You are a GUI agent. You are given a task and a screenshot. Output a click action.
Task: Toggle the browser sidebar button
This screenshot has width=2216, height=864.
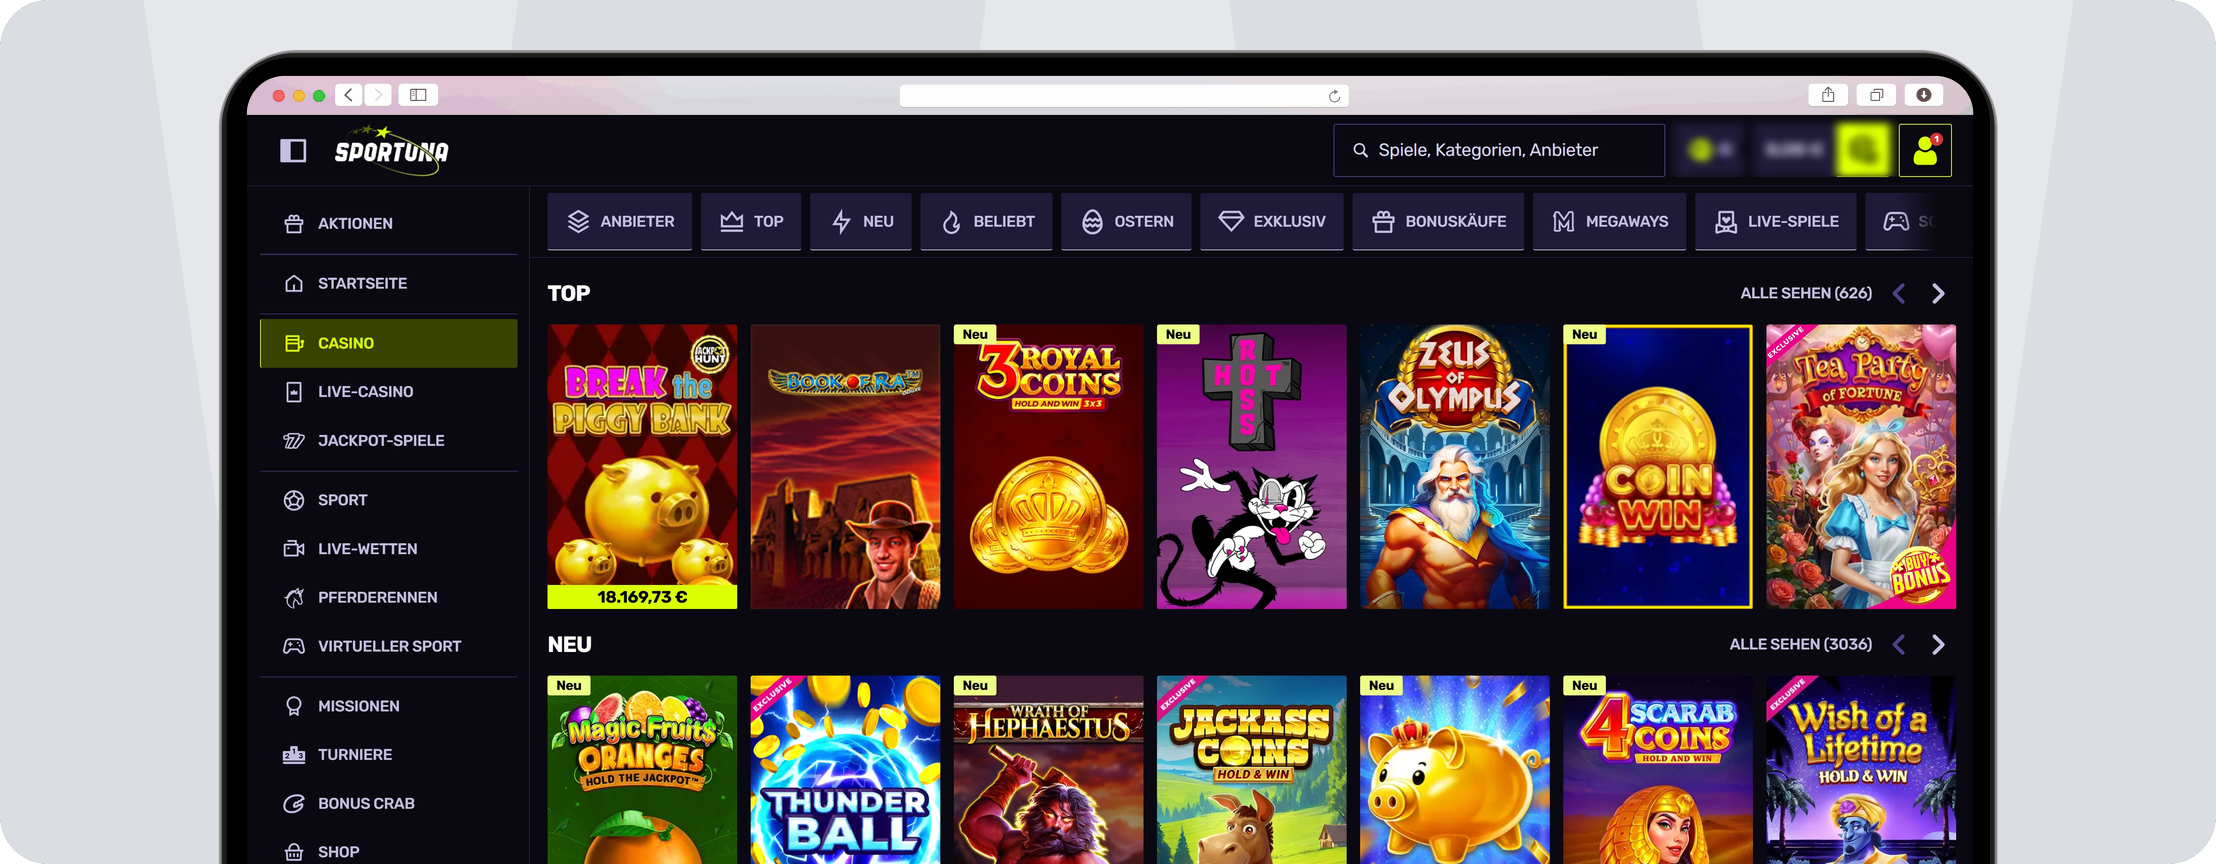[418, 95]
